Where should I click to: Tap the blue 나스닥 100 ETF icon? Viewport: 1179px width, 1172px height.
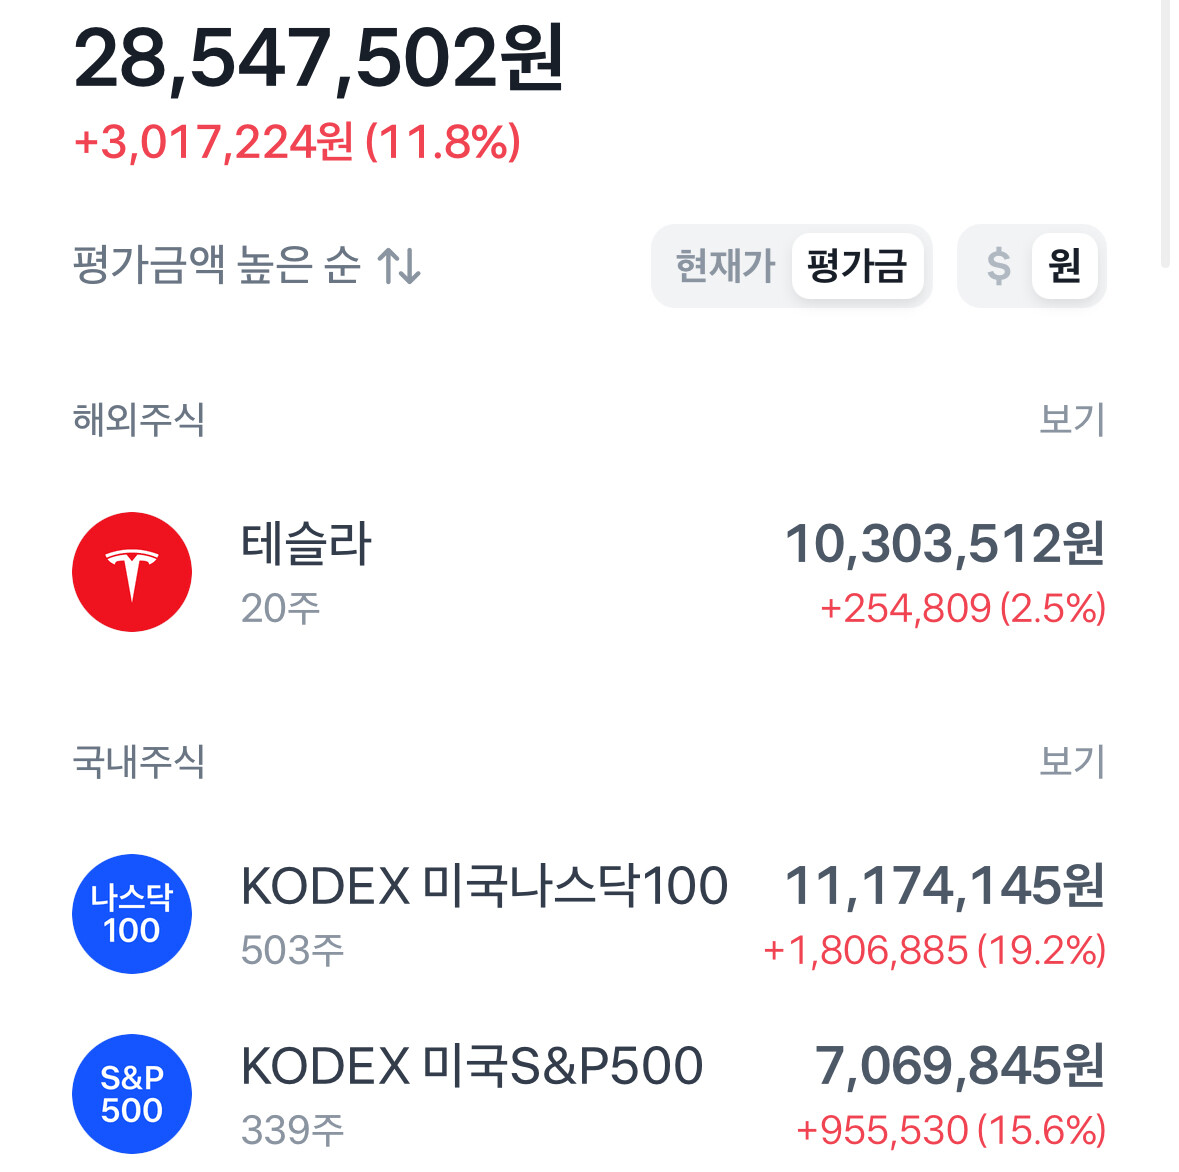click(x=132, y=914)
